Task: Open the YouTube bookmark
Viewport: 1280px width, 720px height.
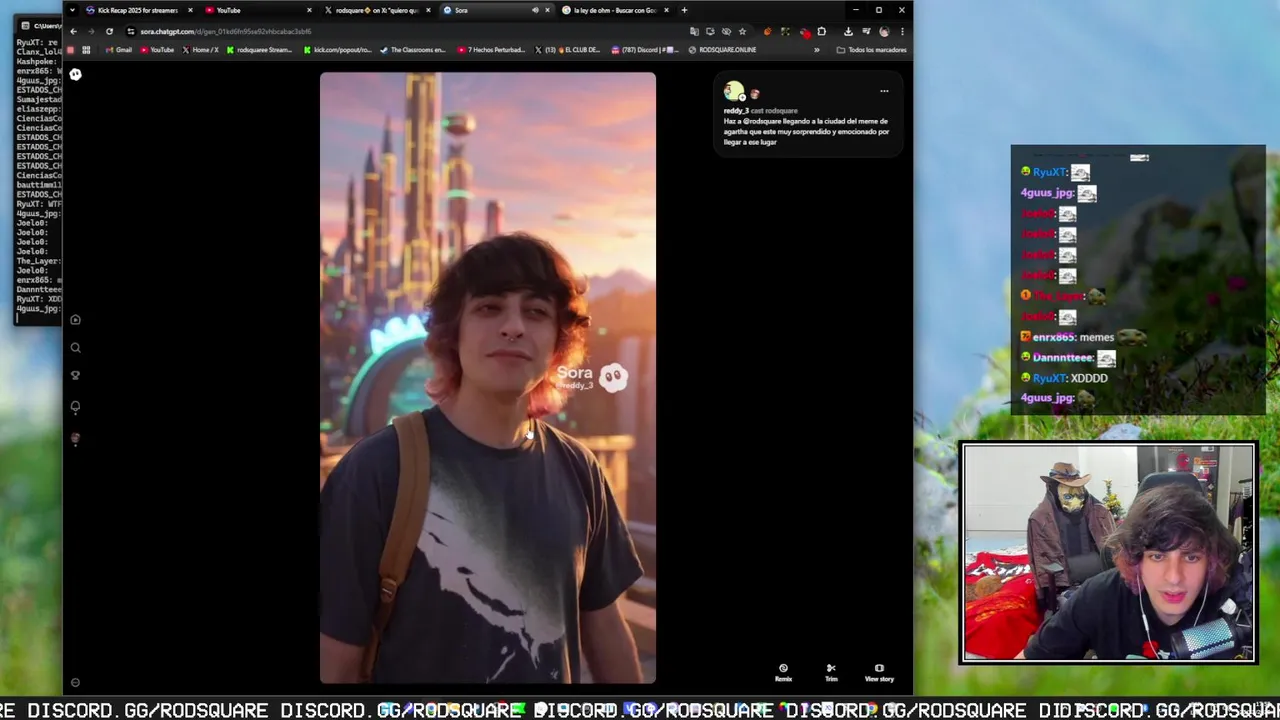Action: pyautogui.click(x=157, y=50)
